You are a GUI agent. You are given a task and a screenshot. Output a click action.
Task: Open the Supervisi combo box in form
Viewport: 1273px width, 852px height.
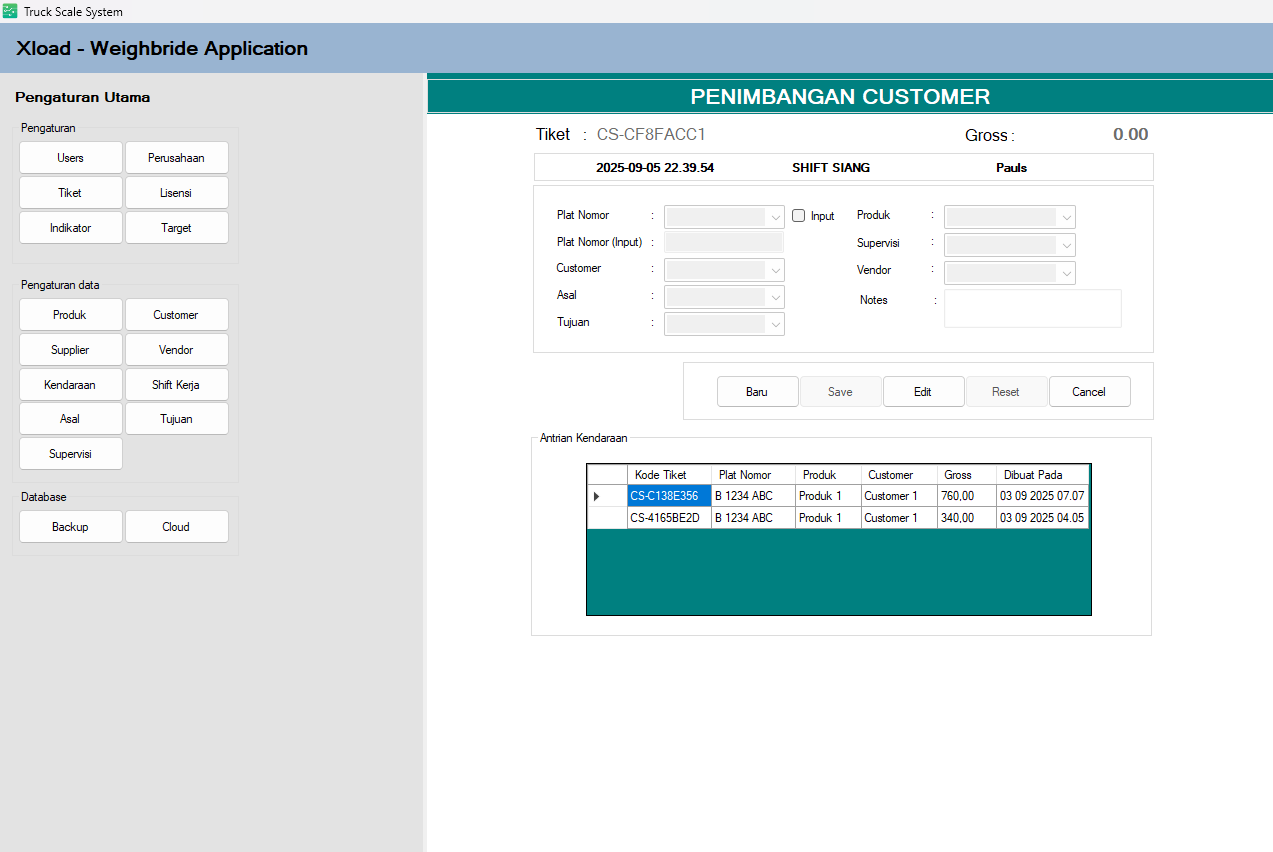click(1067, 245)
